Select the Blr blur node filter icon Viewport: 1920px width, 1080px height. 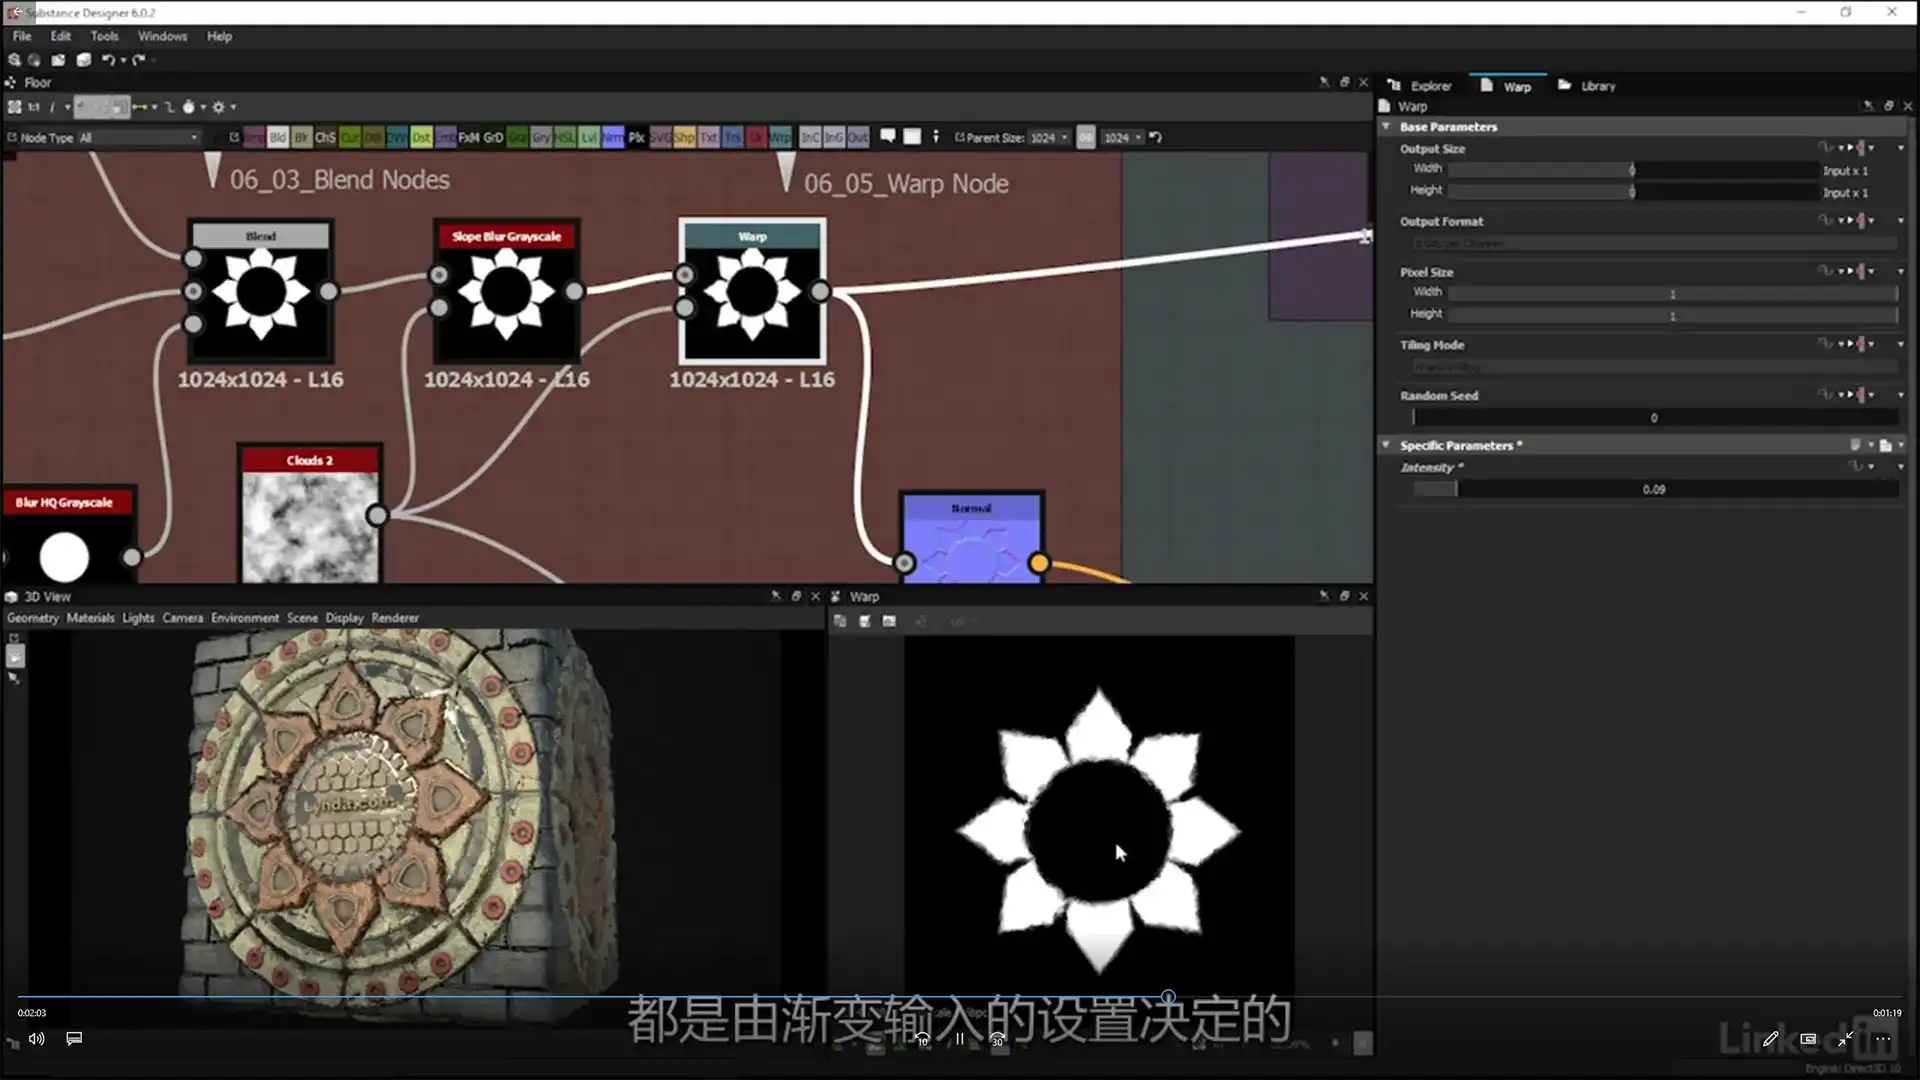coord(302,137)
